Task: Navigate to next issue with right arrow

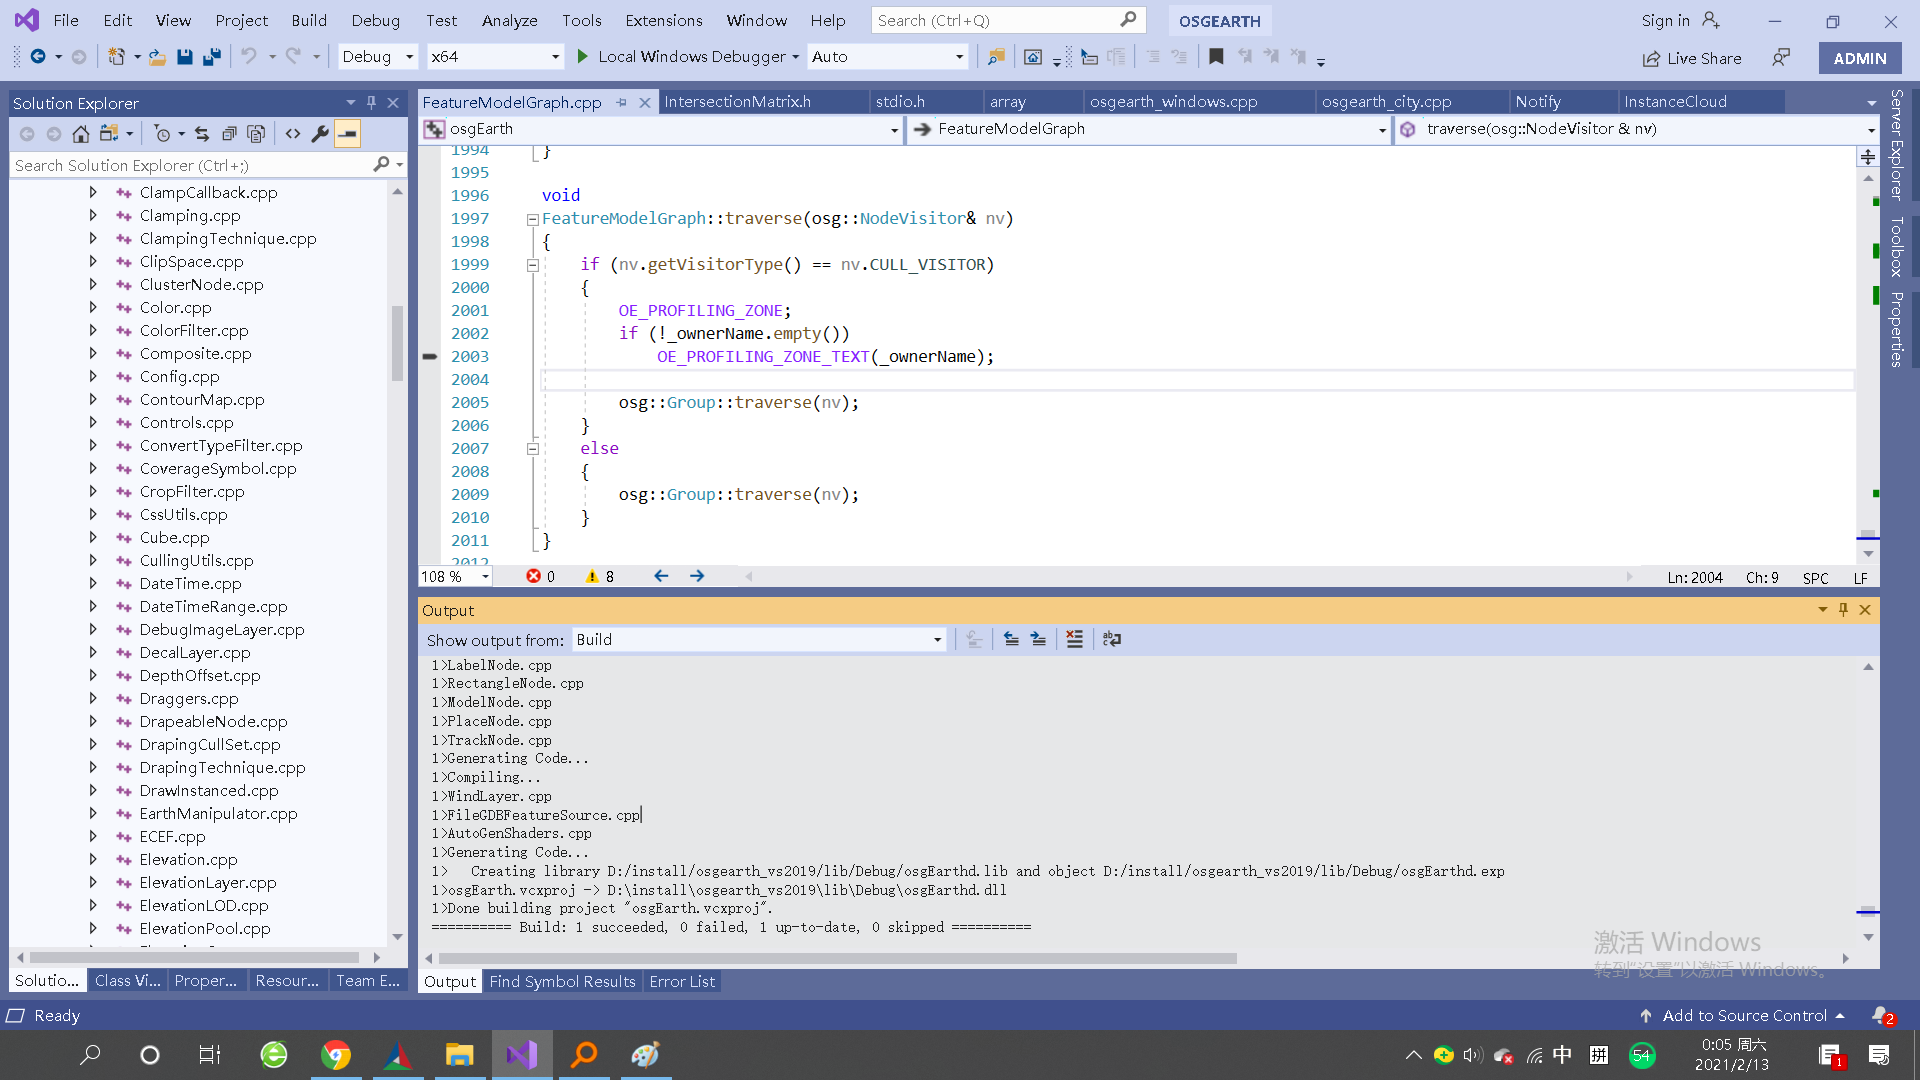Action: coord(697,576)
